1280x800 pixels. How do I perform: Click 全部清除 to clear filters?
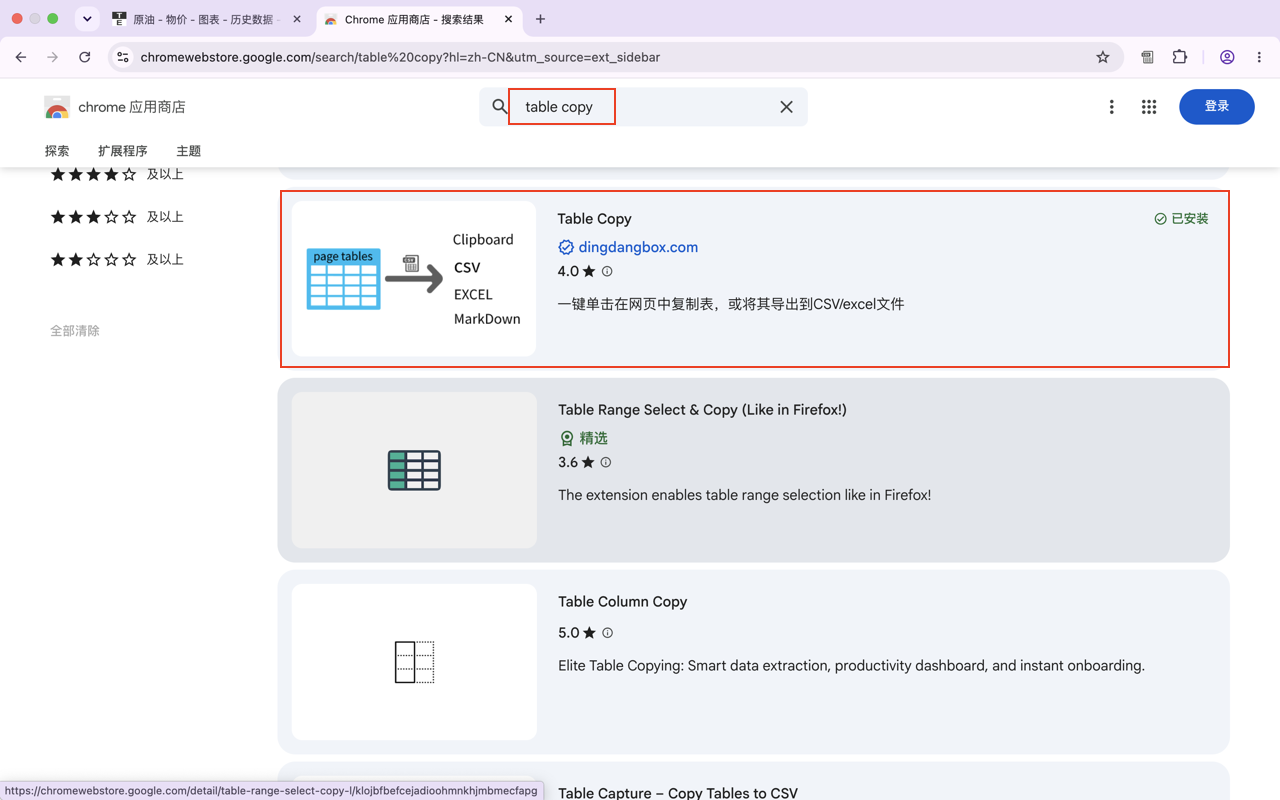tap(75, 331)
